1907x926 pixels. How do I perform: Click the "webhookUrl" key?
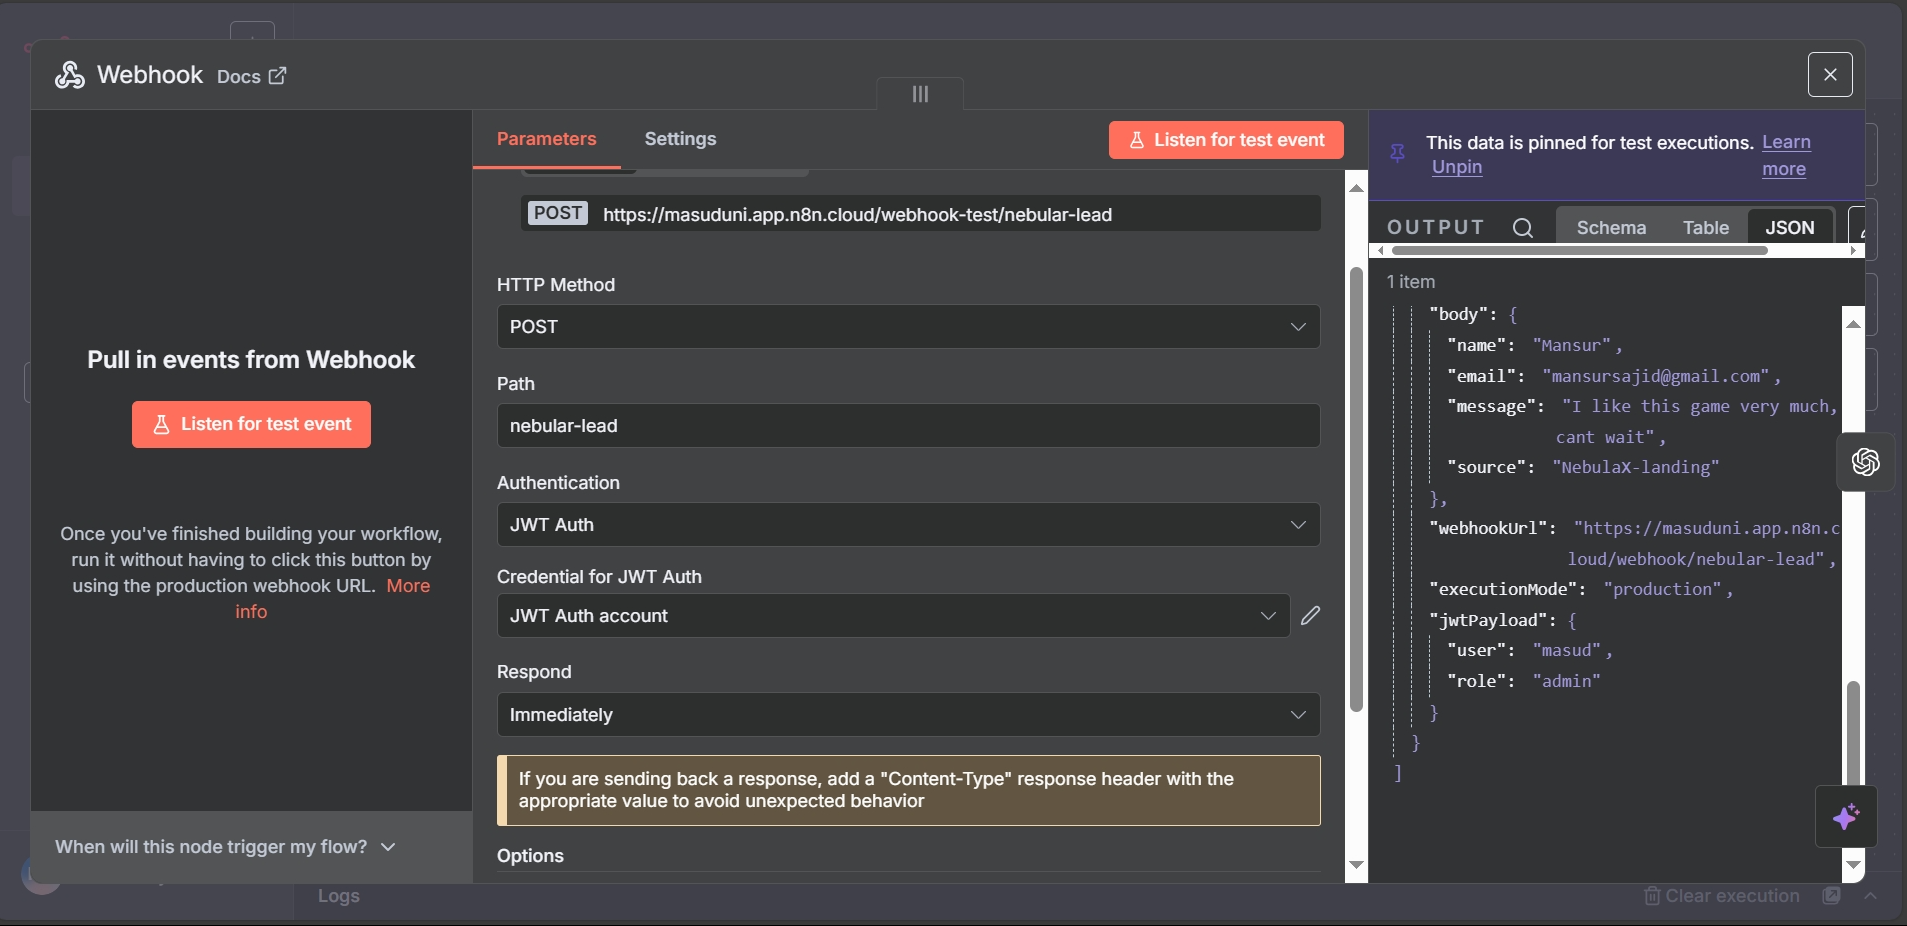click(x=1487, y=529)
